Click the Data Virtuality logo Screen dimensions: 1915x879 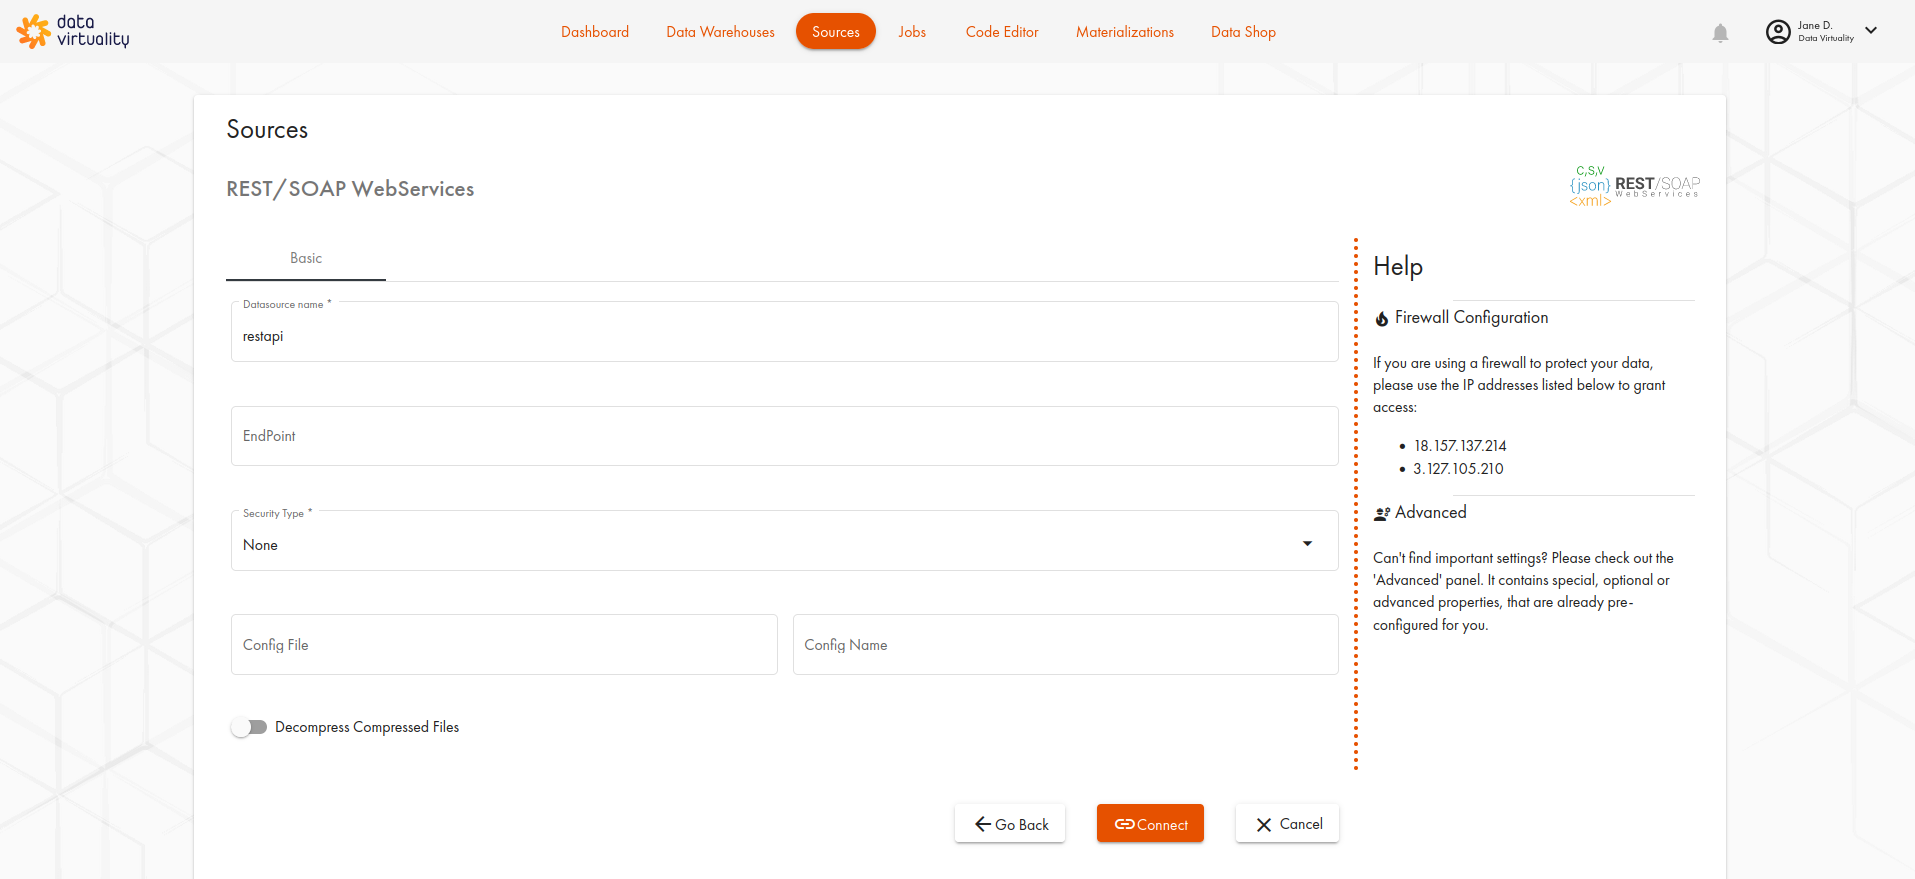tap(73, 31)
